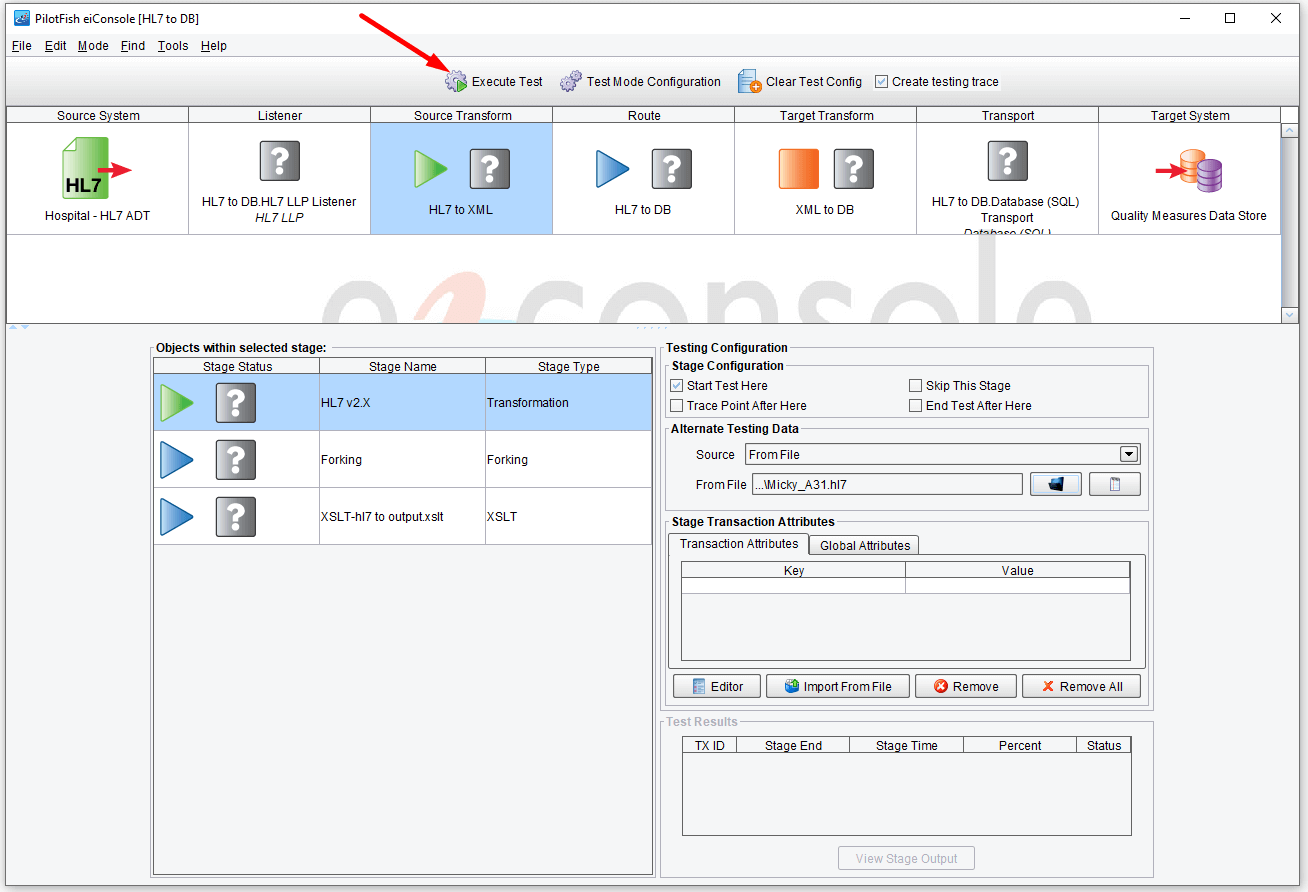Click blue play arrow in XSLT row
The height and width of the screenshot is (892, 1308).
coord(177,517)
